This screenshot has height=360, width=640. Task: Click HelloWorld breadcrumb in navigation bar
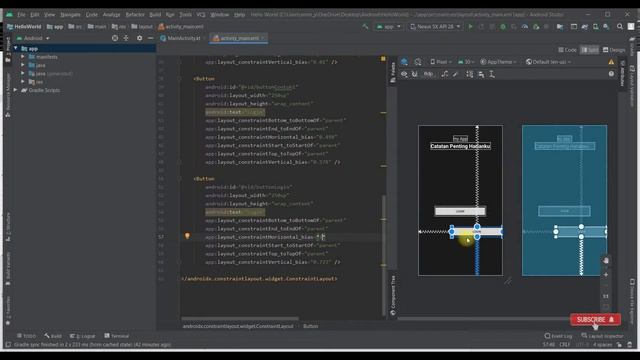[x=24, y=27]
